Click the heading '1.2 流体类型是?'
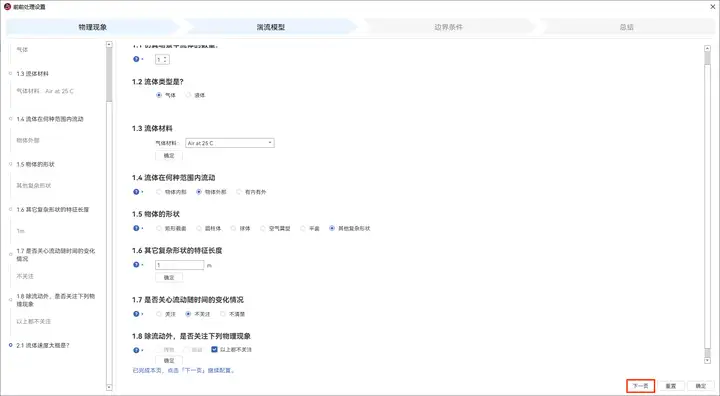The width and height of the screenshot is (720, 396). click(158, 82)
